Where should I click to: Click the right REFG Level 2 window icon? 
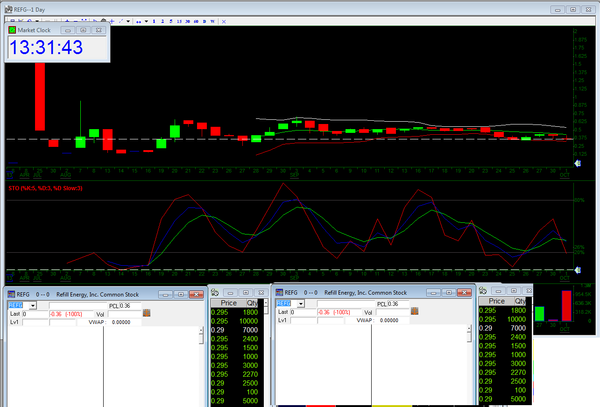282,293
